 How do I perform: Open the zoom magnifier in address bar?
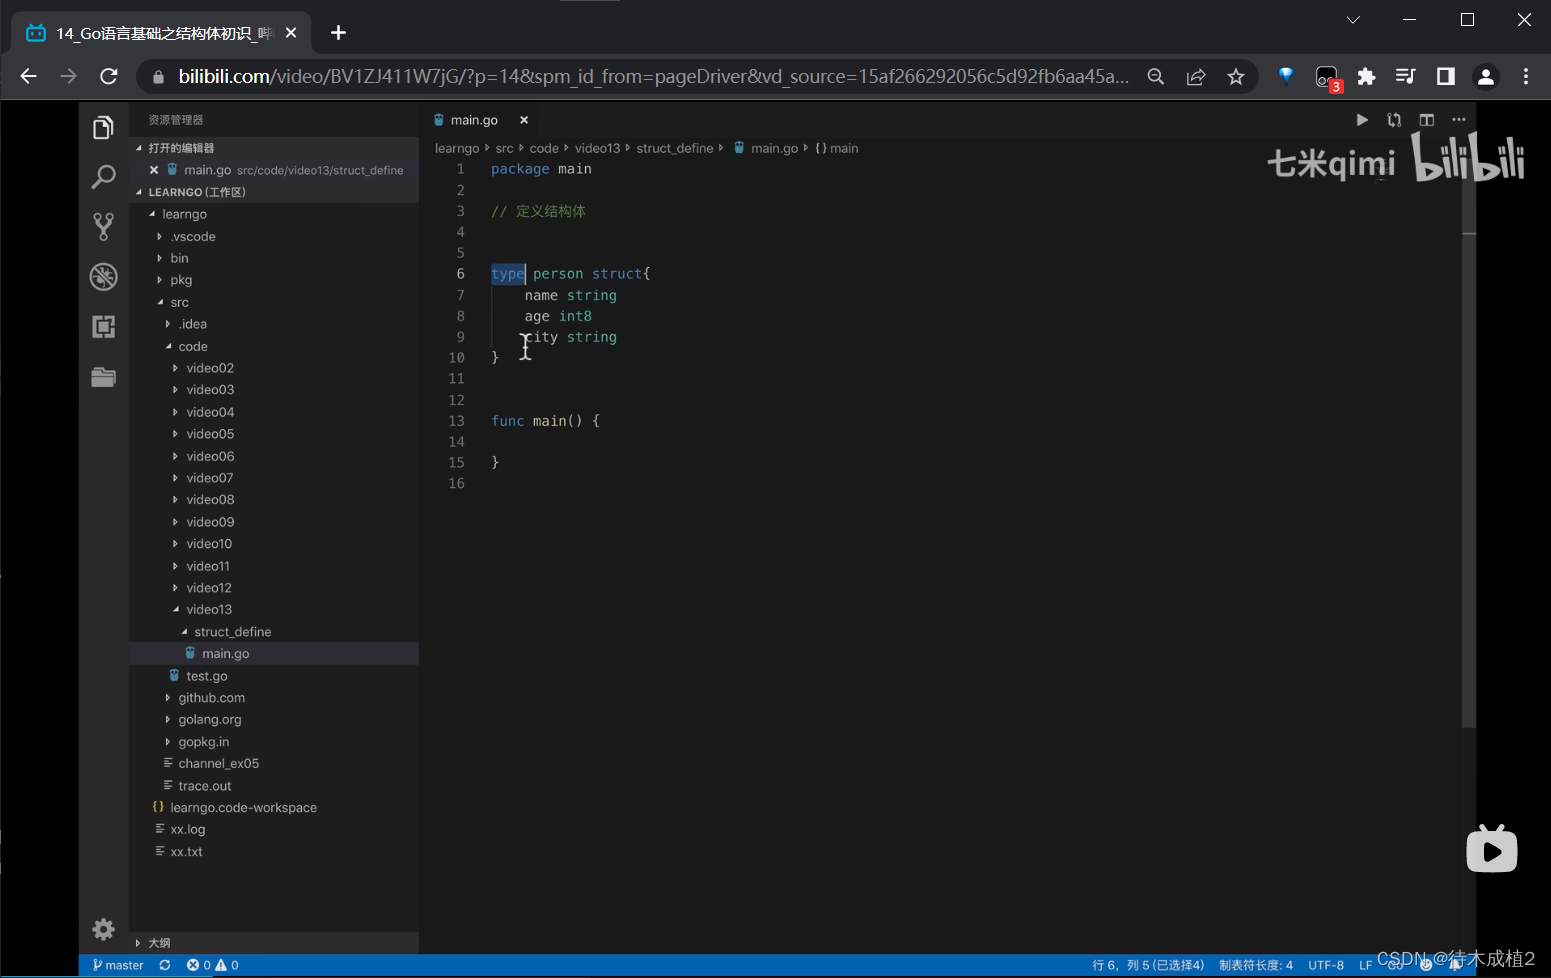[x=1156, y=77]
